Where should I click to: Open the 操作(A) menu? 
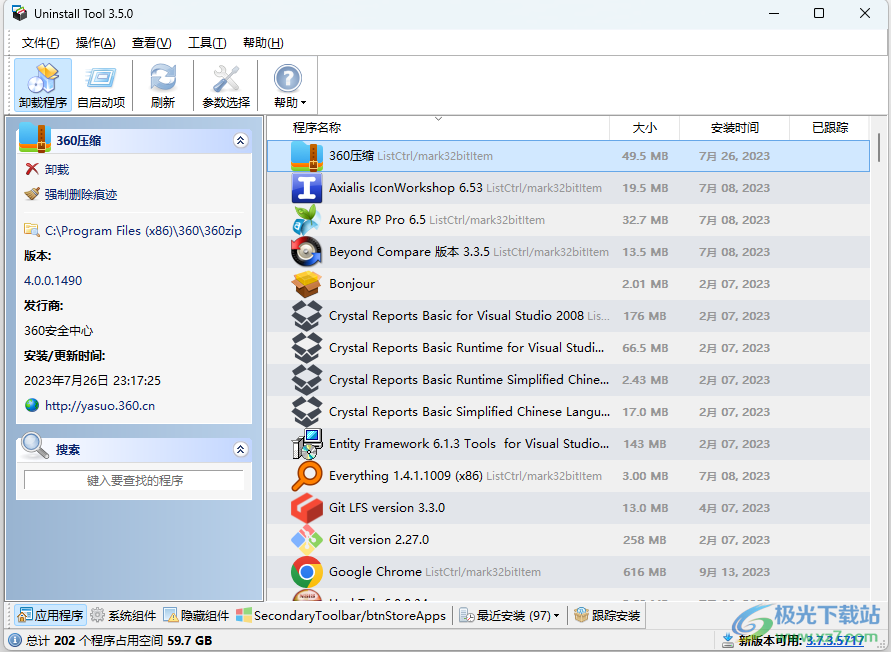click(95, 43)
